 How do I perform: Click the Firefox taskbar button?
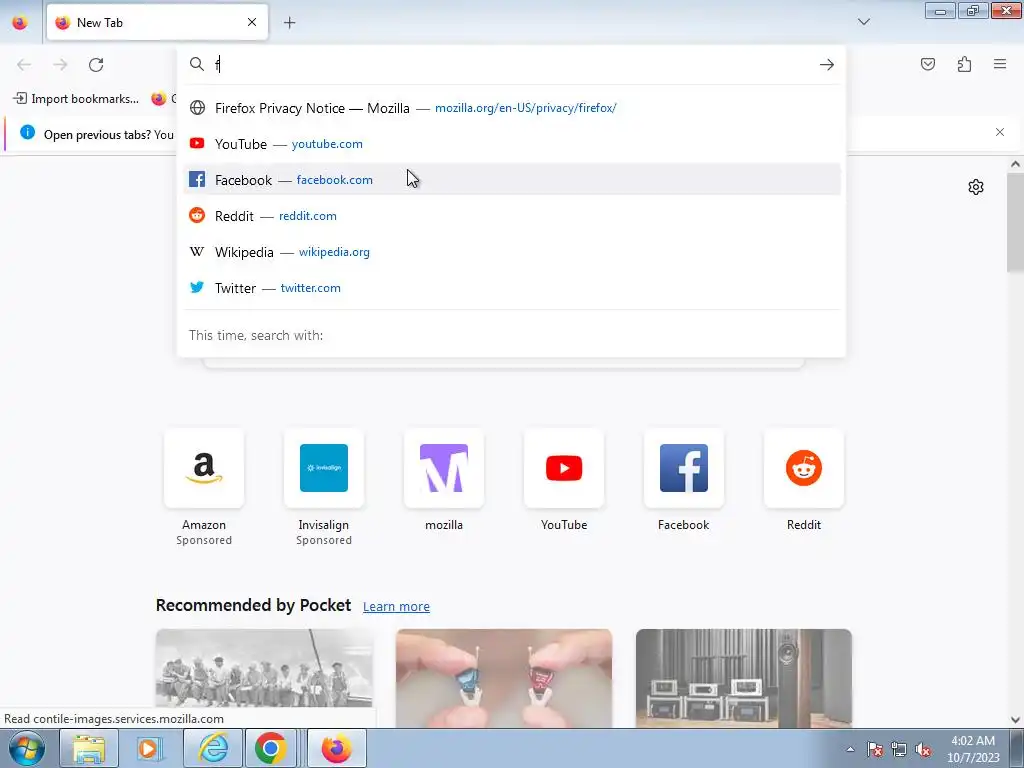[336, 748]
